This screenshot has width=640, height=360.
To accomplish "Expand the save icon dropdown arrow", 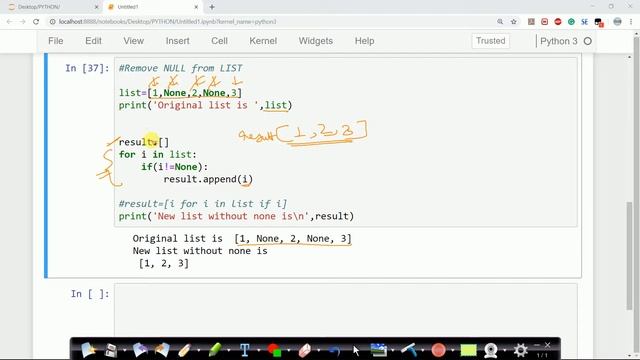I will pyautogui.click(x=124, y=351).
